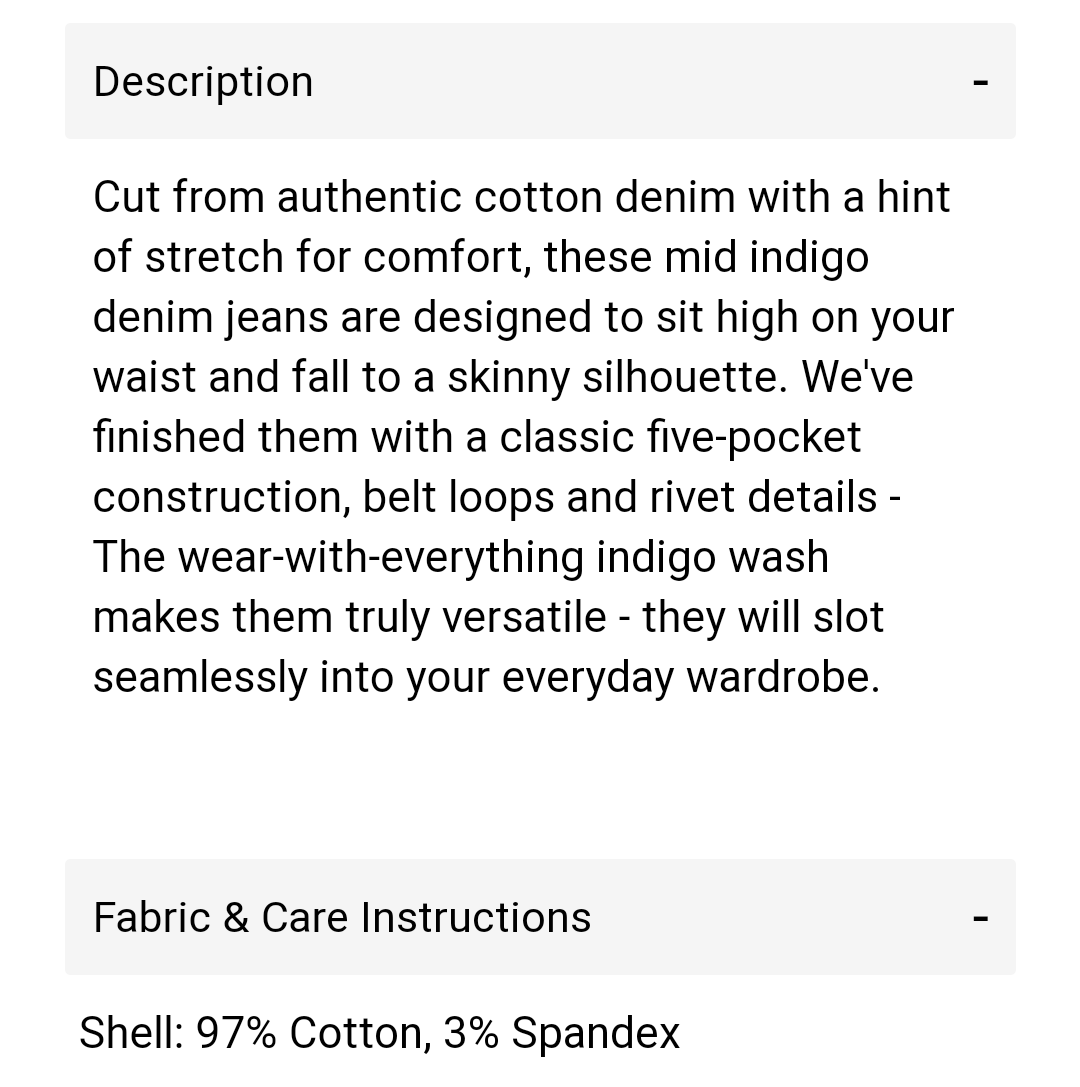Select the Shell fabric composition text

(x=380, y=1031)
